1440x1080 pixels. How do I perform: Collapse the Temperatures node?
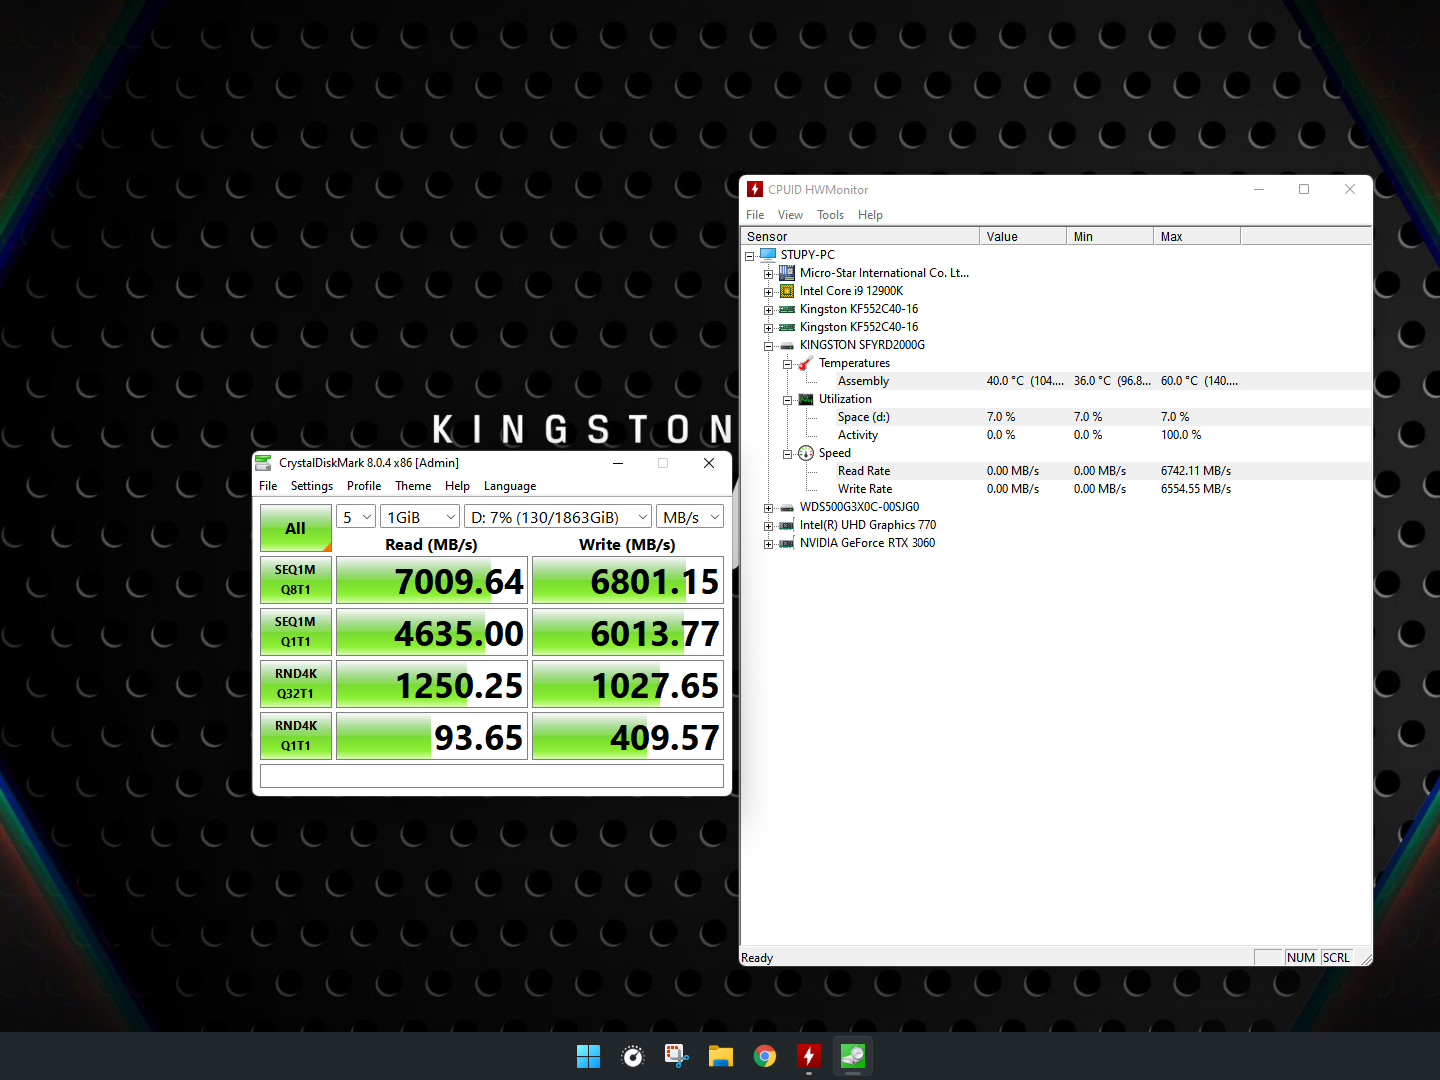pos(787,364)
